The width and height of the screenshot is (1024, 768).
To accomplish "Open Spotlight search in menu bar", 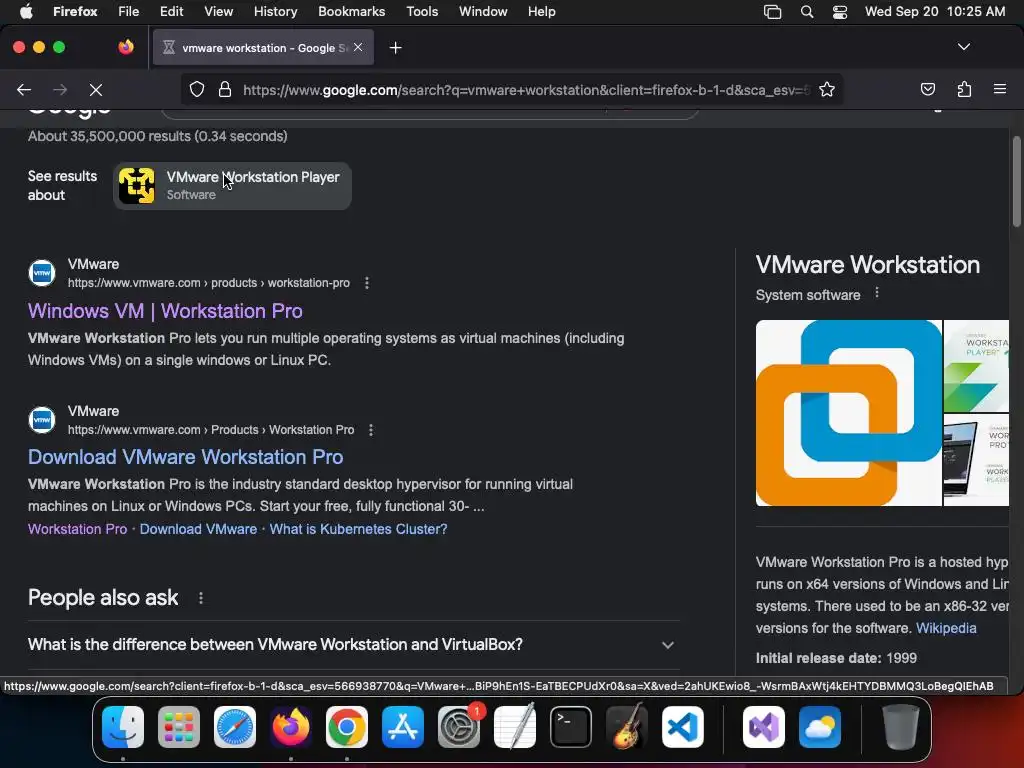I will coord(807,12).
